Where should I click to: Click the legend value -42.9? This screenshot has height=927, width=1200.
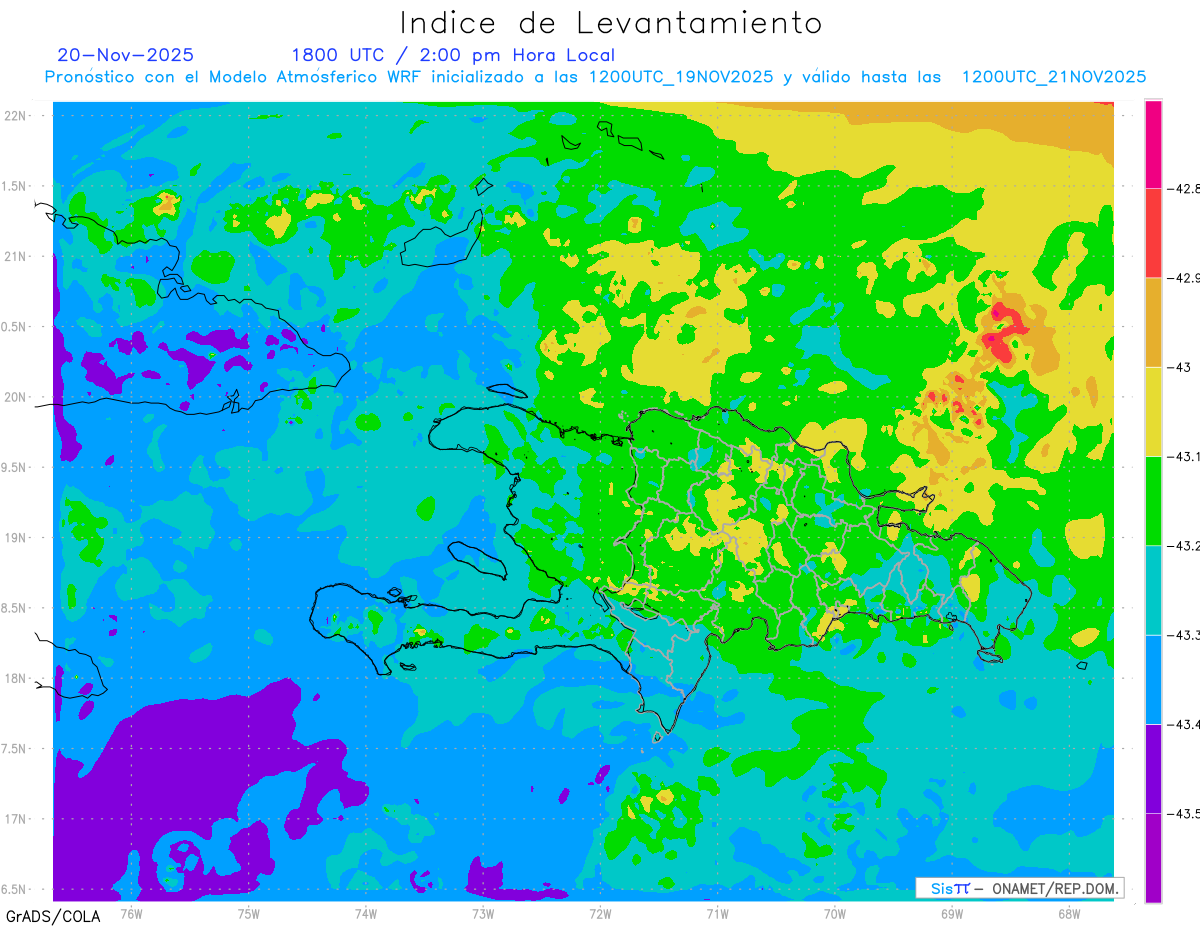click(1185, 278)
